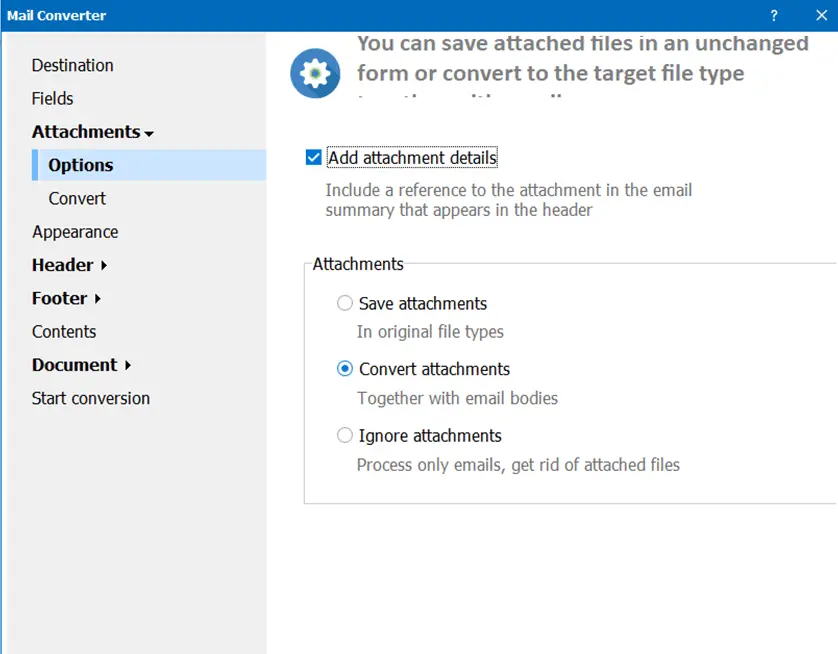Click Start conversion in the sidebar
838x654 pixels.
click(90, 398)
